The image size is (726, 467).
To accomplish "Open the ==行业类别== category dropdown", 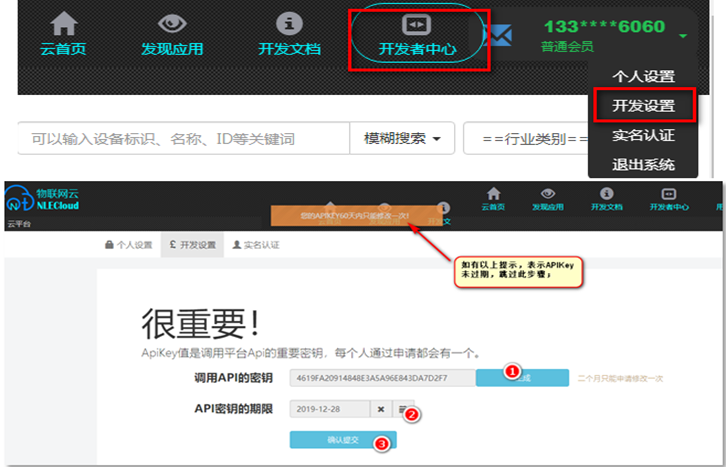I will point(526,138).
